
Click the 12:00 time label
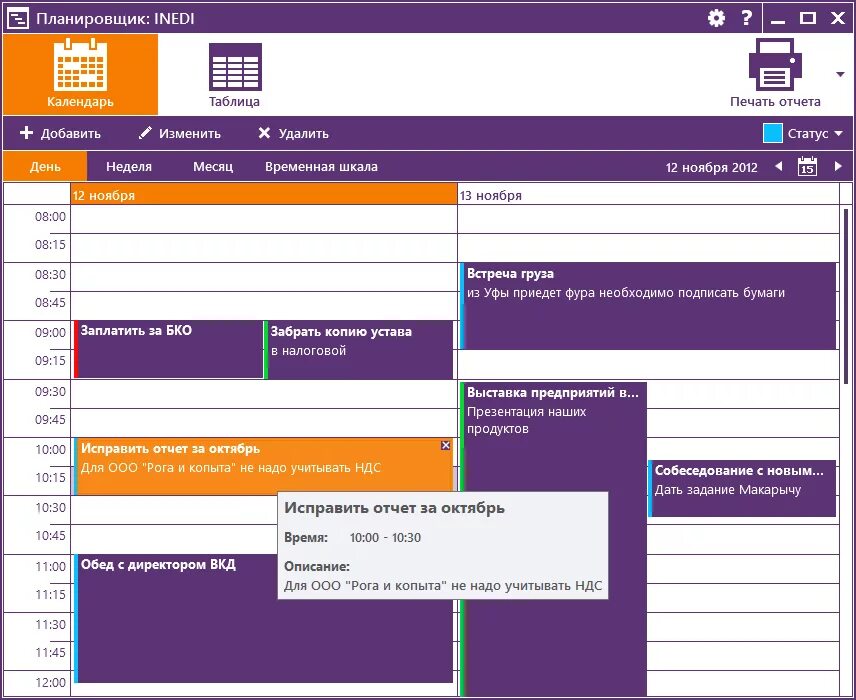[x=50, y=683]
